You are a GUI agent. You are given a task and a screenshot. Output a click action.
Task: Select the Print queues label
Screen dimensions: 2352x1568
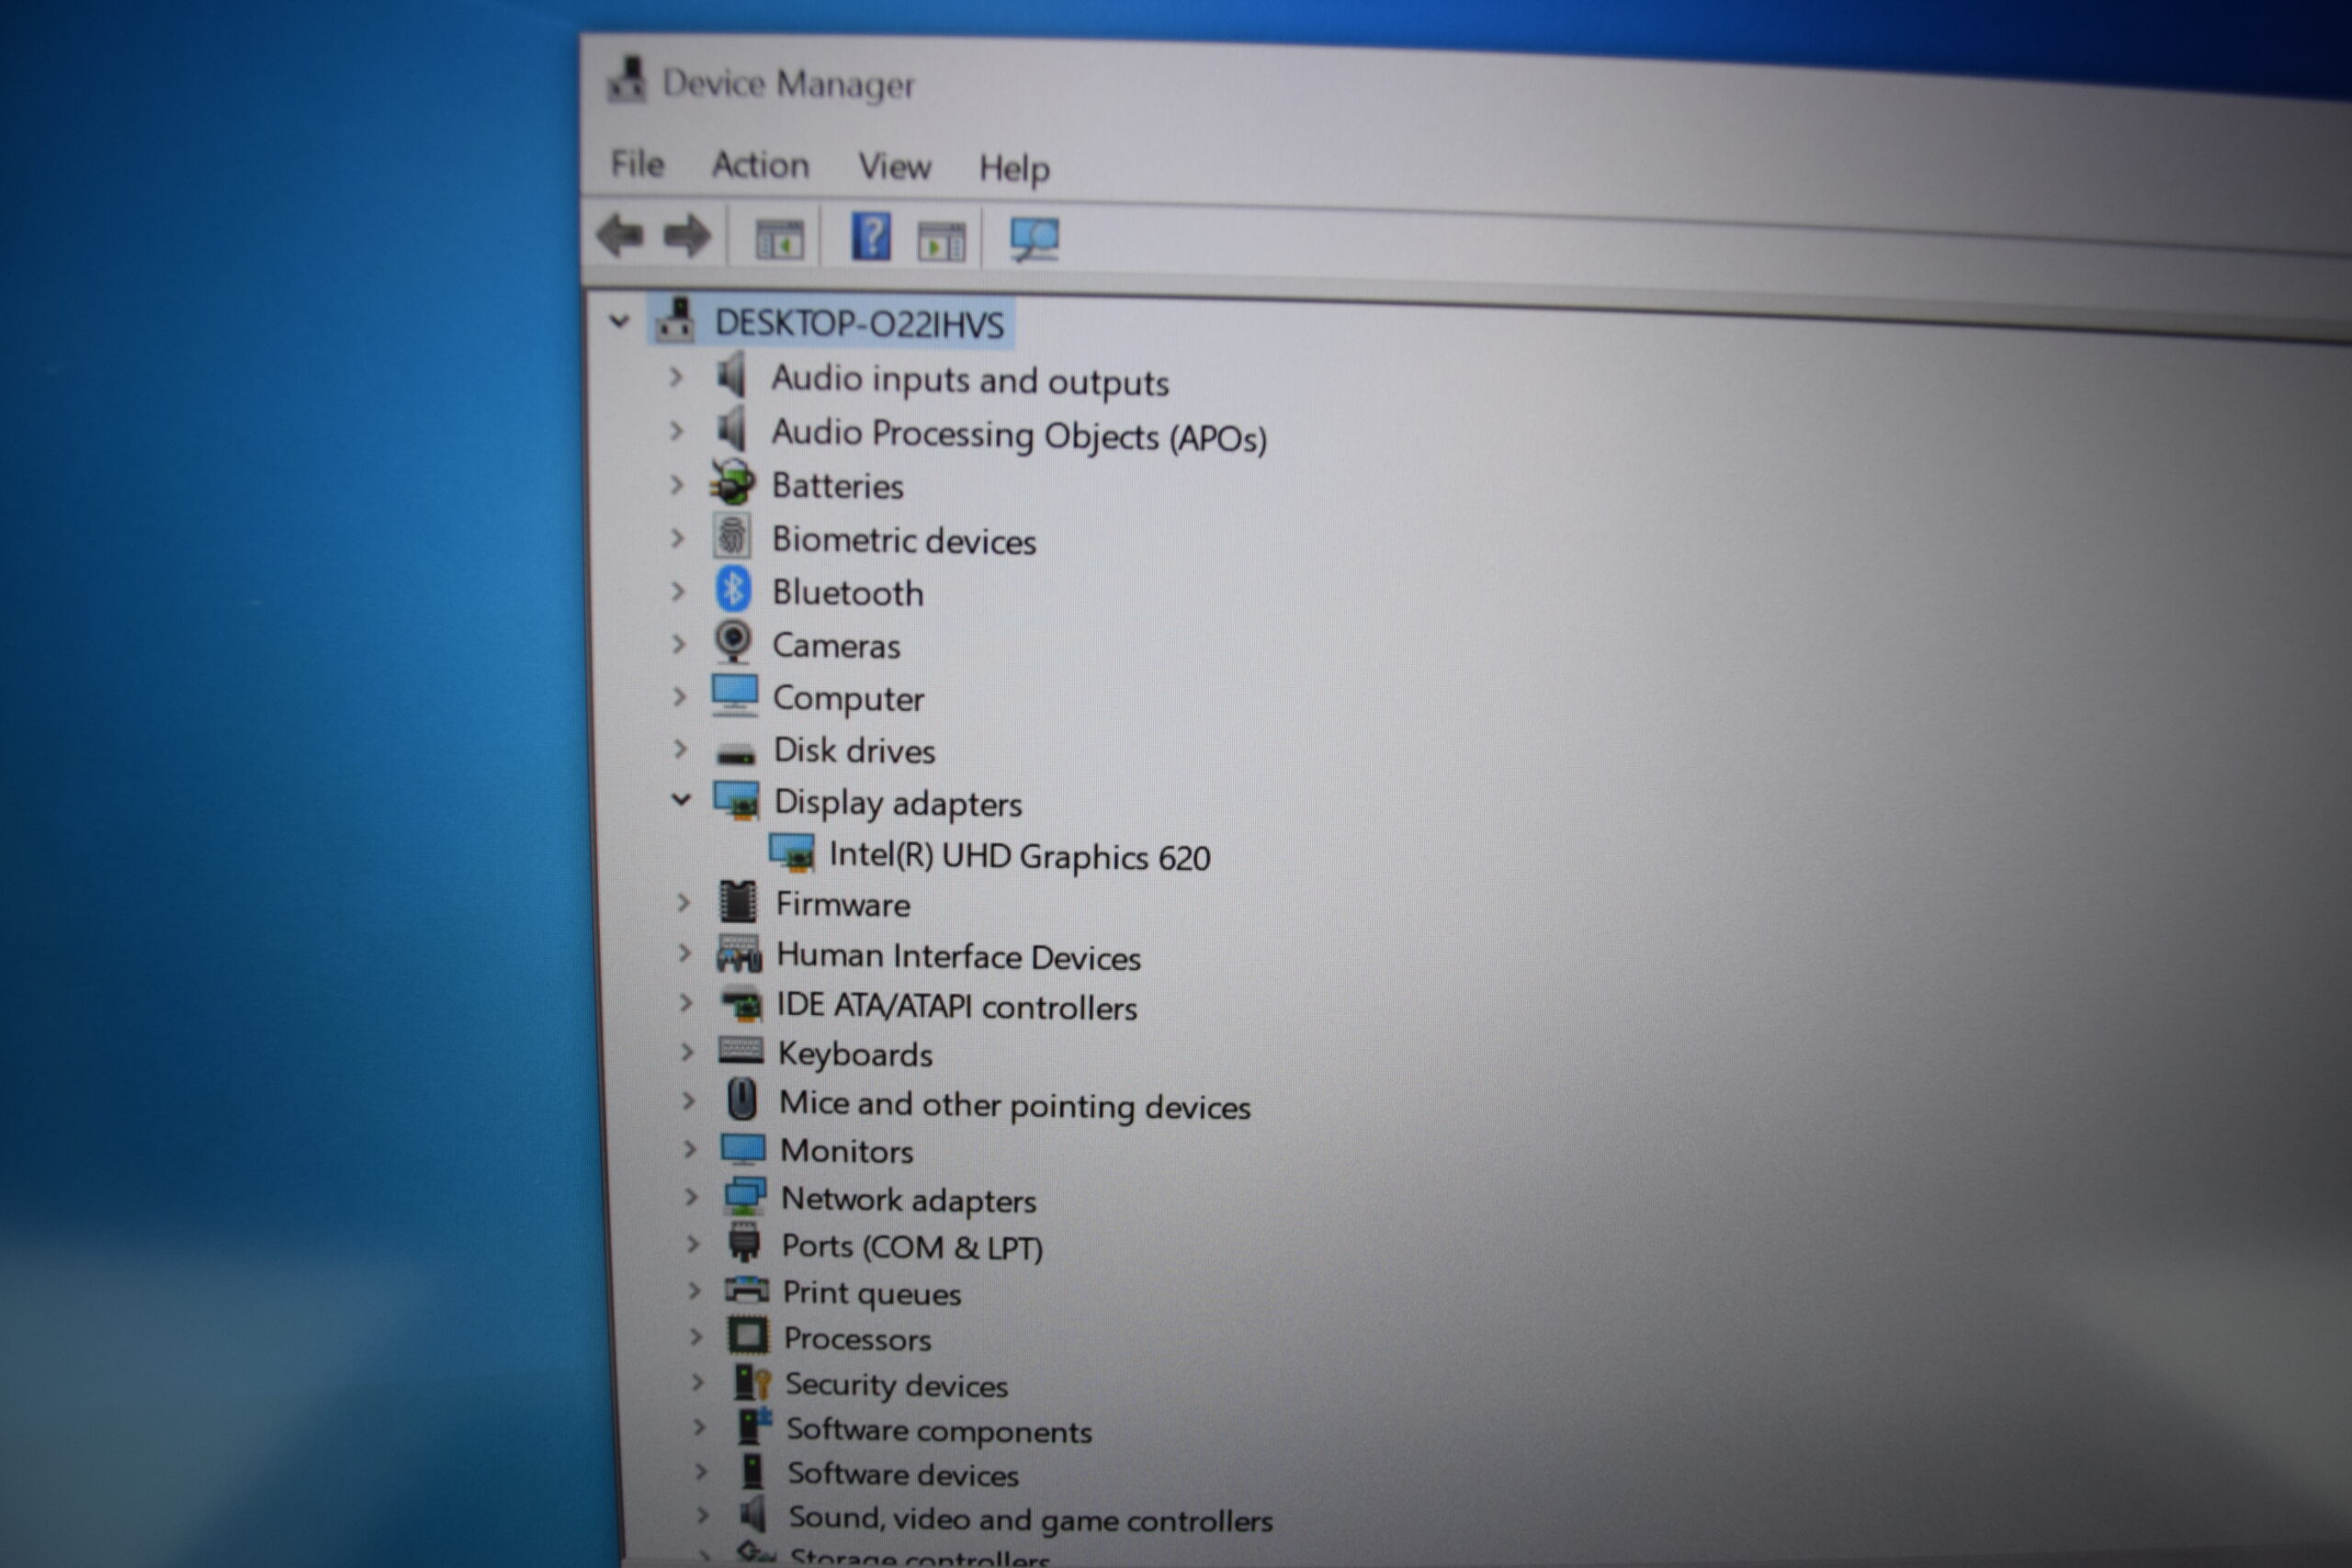pos(871,1293)
